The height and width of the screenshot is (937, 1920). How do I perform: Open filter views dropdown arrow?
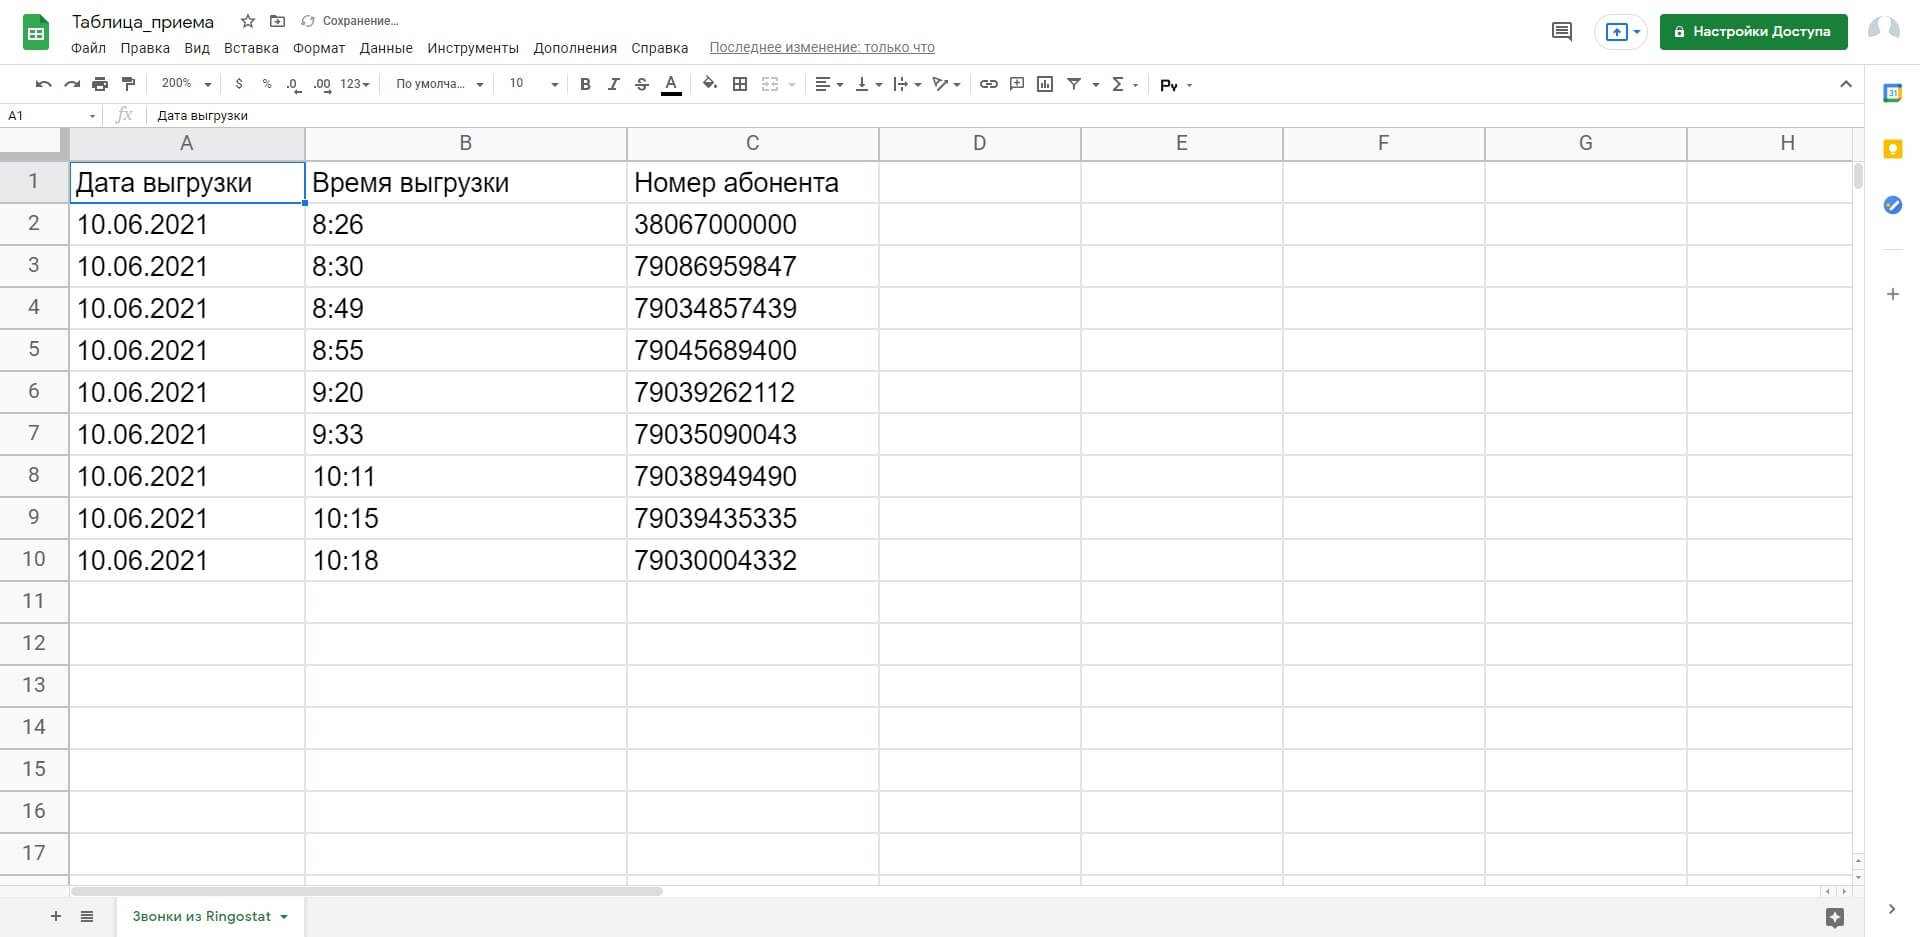click(x=1096, y=85)
